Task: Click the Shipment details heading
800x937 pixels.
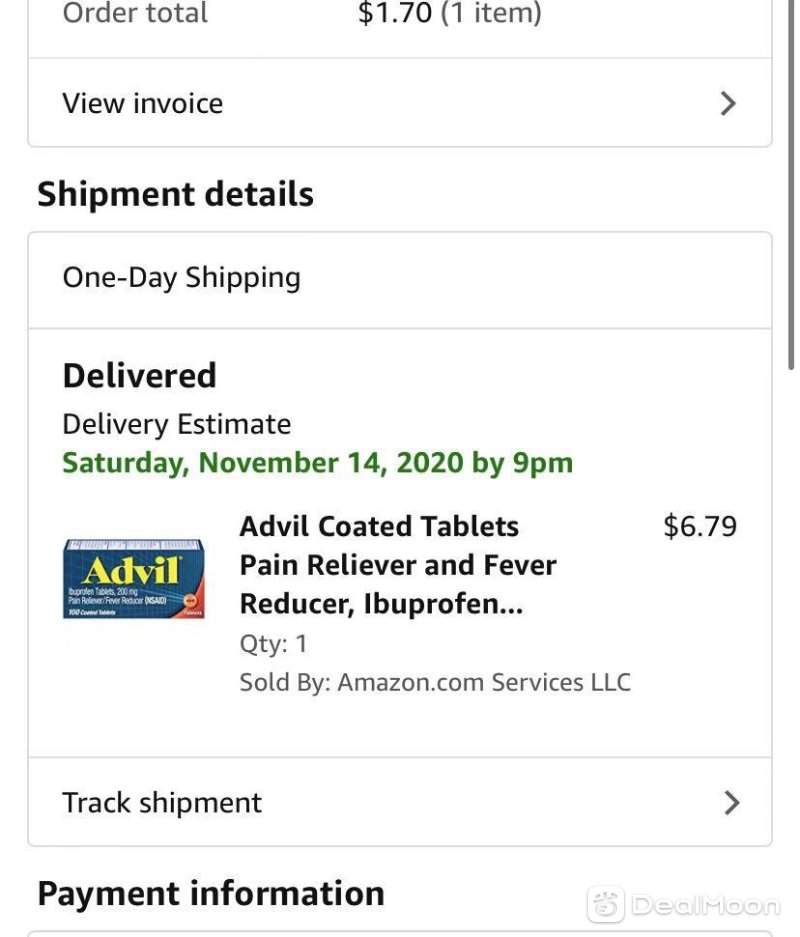Action: (175, 194)
